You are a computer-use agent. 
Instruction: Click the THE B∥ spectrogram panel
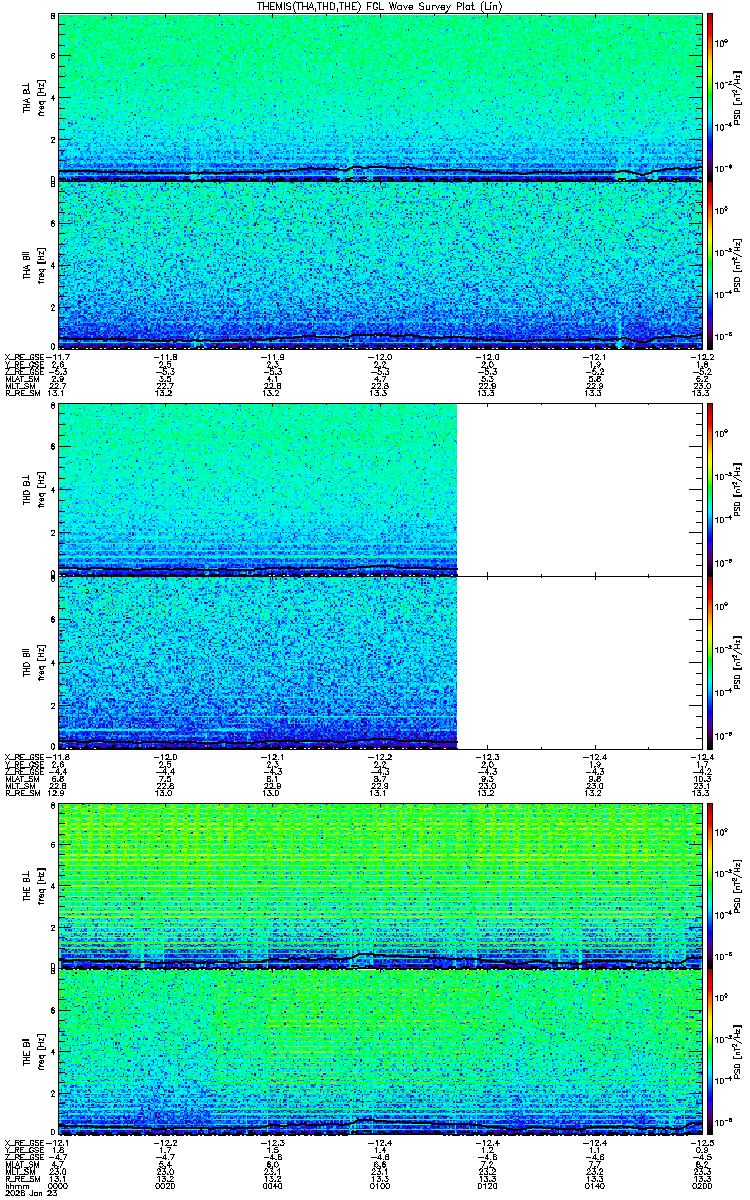click(x=378, y=1051)
